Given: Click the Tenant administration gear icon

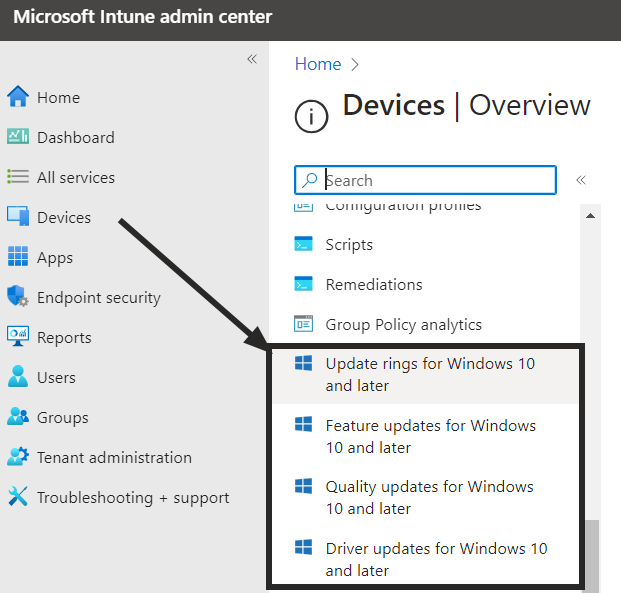Looking at the screenshot, I should point(18,456).
